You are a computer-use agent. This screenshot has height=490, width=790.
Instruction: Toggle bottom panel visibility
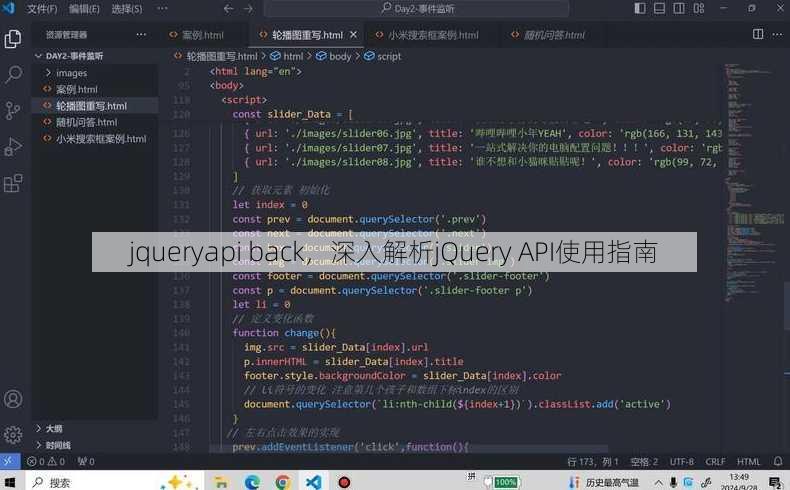pyautogui.click(x=660, y=8)
